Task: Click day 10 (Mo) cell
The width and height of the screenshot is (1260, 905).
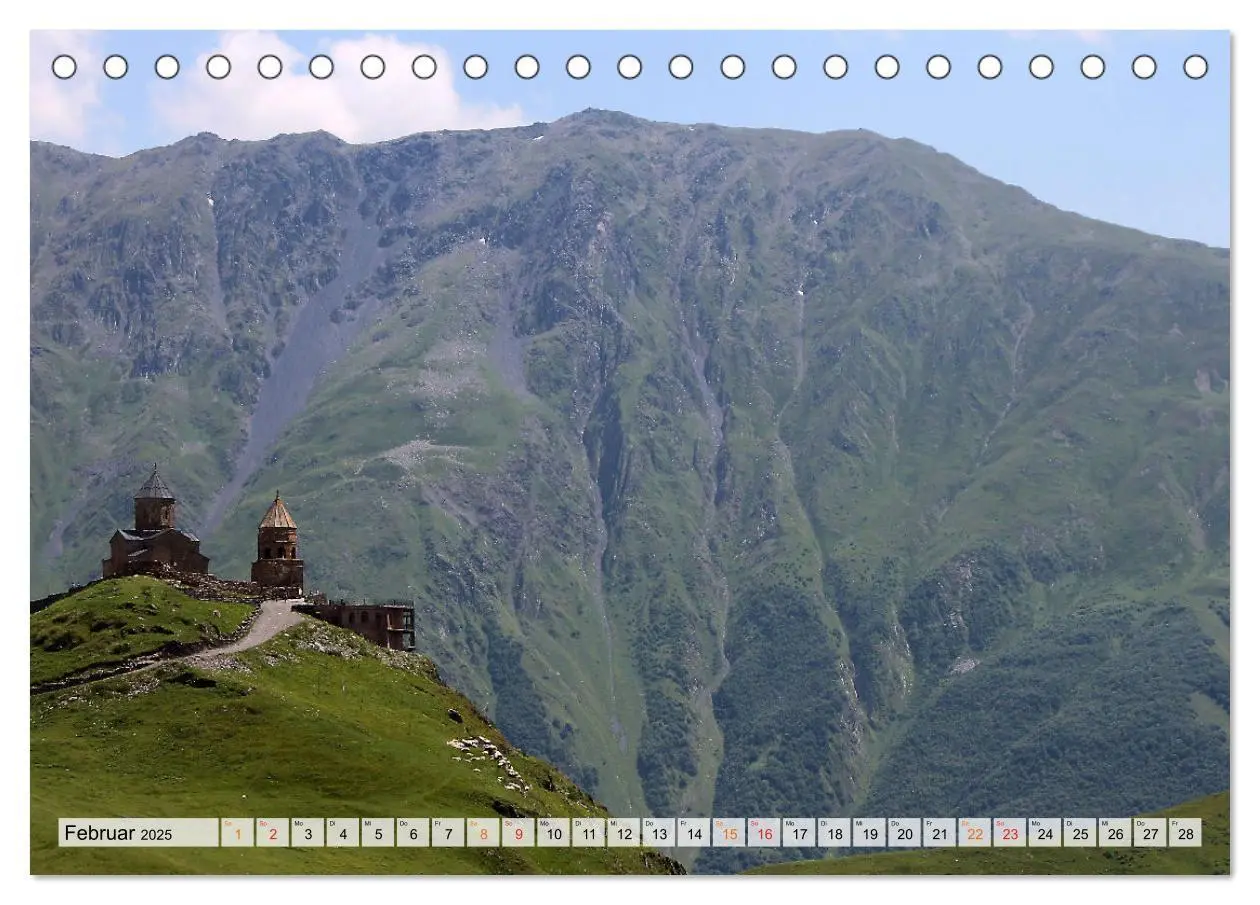Action: click(553, 833)
